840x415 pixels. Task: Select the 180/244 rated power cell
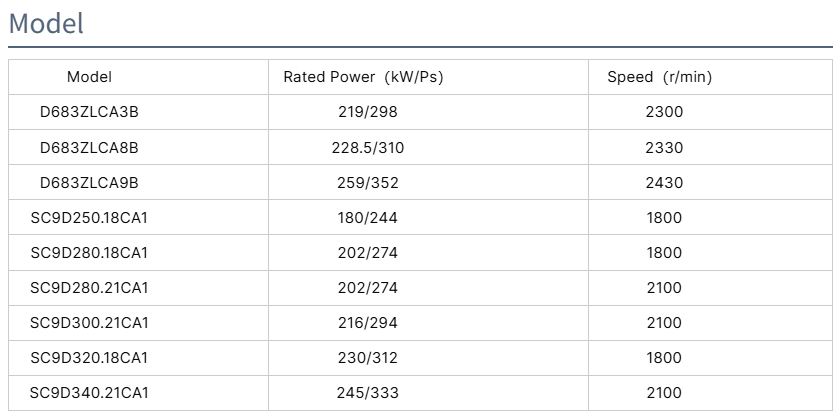tap(368, 218)
